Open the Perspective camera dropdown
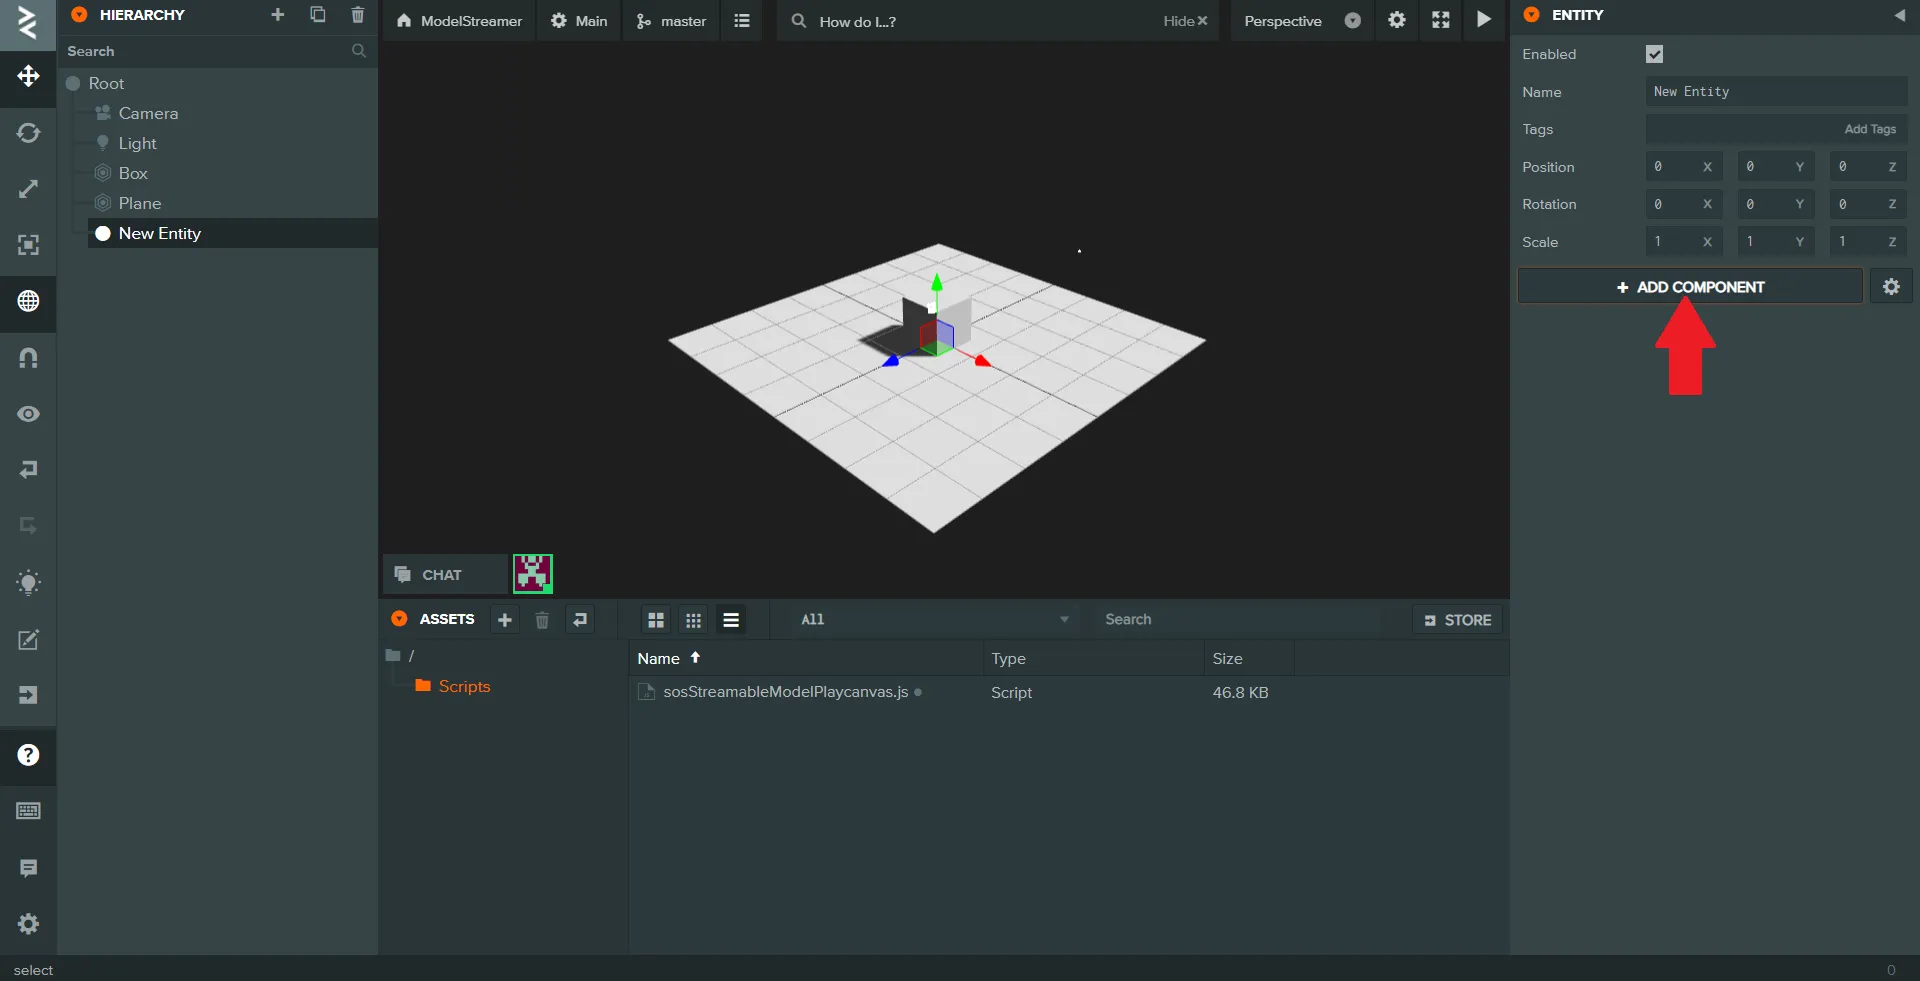 coord(1302,21)
